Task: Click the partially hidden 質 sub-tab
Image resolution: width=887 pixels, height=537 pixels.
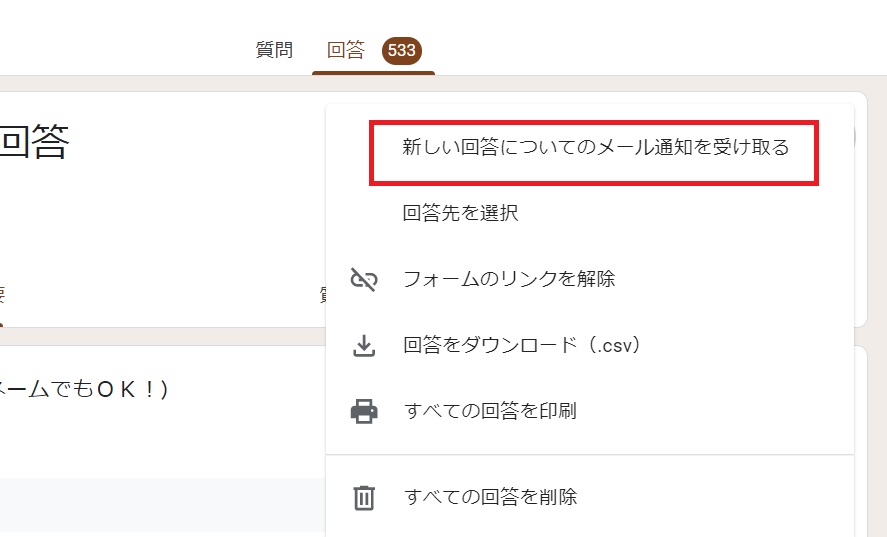Action: pos(322,294)
